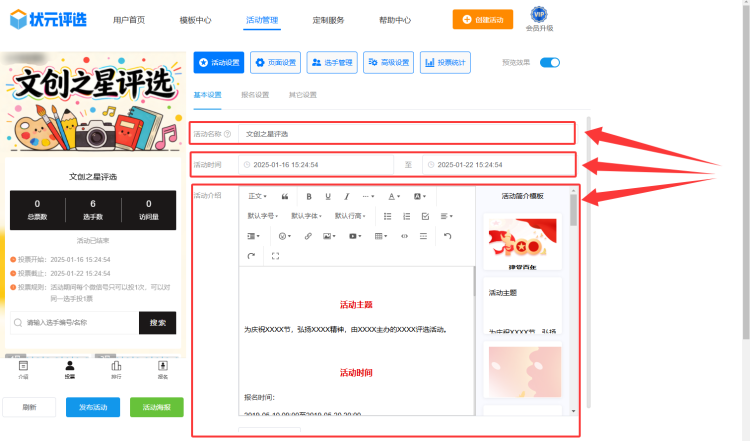Open the 活动设置 section button
The width and height of the screenshot is (750, 441).
pos(219,63)
